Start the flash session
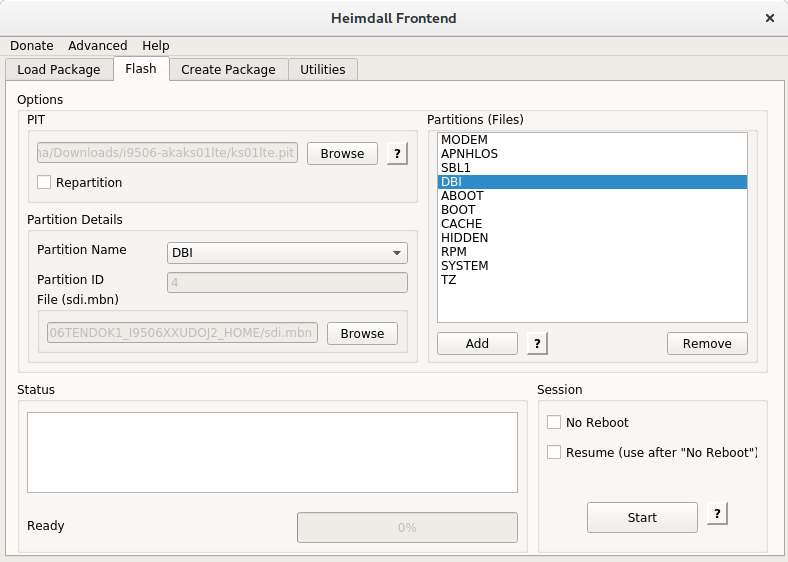This screenshot has height=562, width=788. [x=642, y=517]
